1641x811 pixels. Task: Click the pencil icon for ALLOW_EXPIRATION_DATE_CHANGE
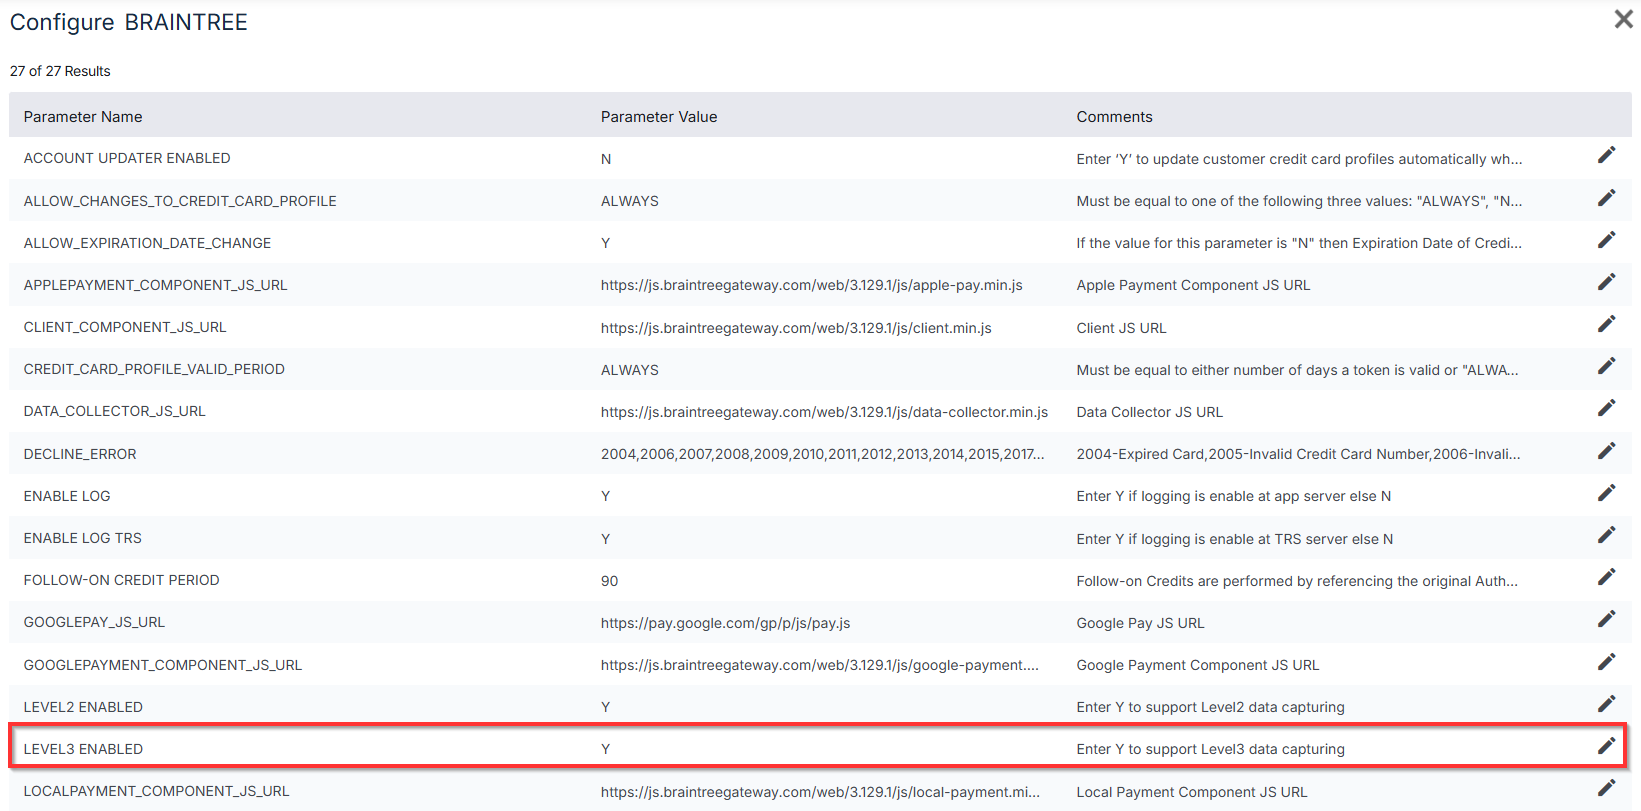click(1606, 240)
